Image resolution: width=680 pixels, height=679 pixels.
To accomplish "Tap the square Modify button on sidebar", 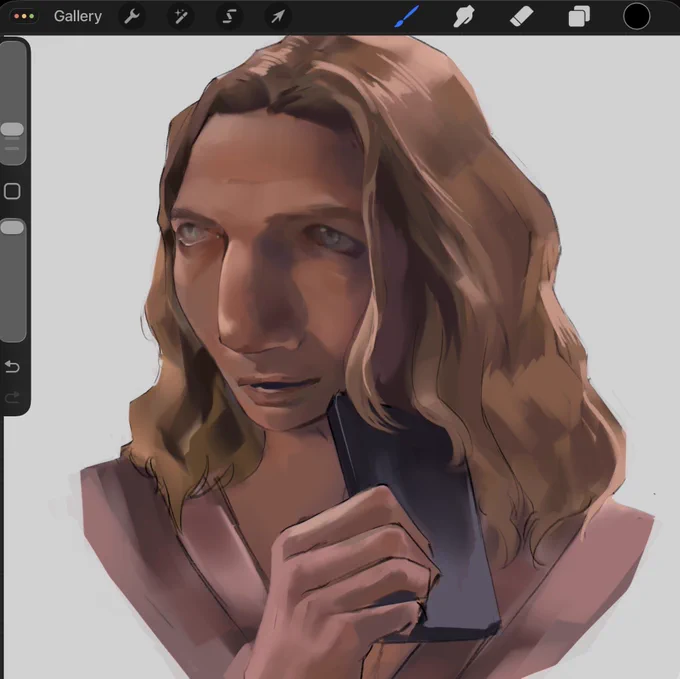I will click(12, 191).
